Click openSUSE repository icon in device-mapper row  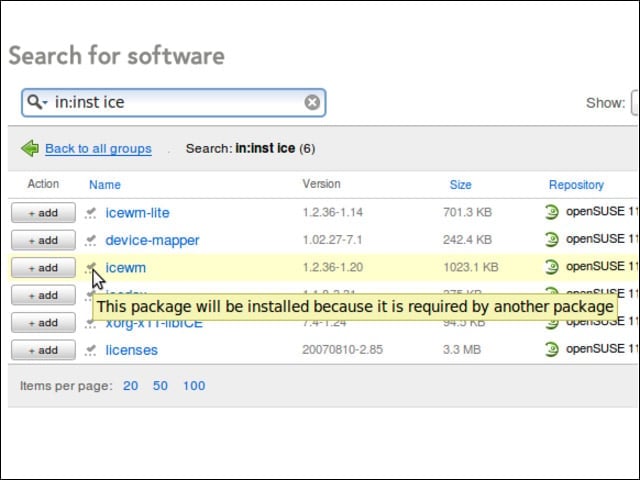pos(551,240)
